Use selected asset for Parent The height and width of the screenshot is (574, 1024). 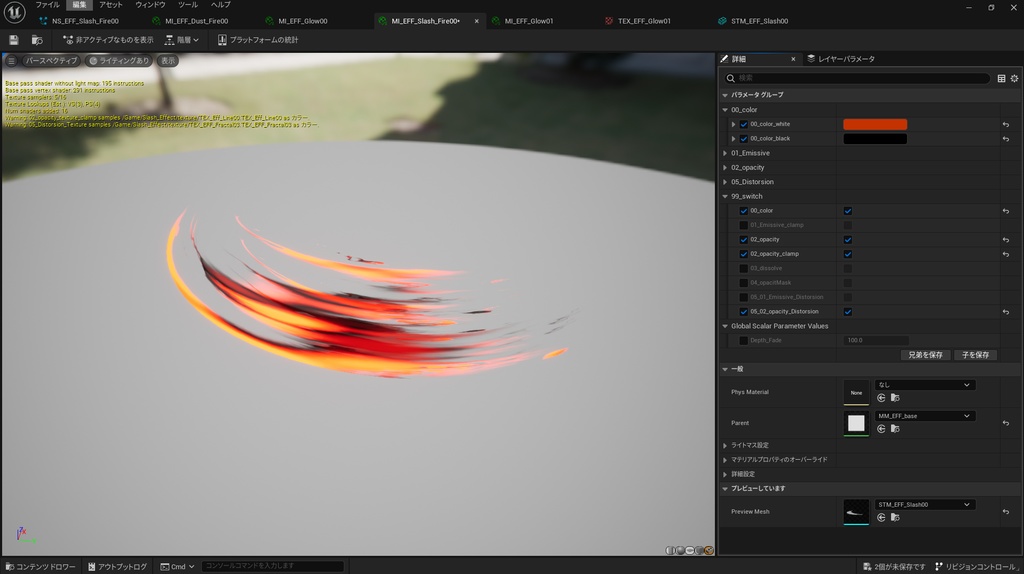tap(881, 428)
